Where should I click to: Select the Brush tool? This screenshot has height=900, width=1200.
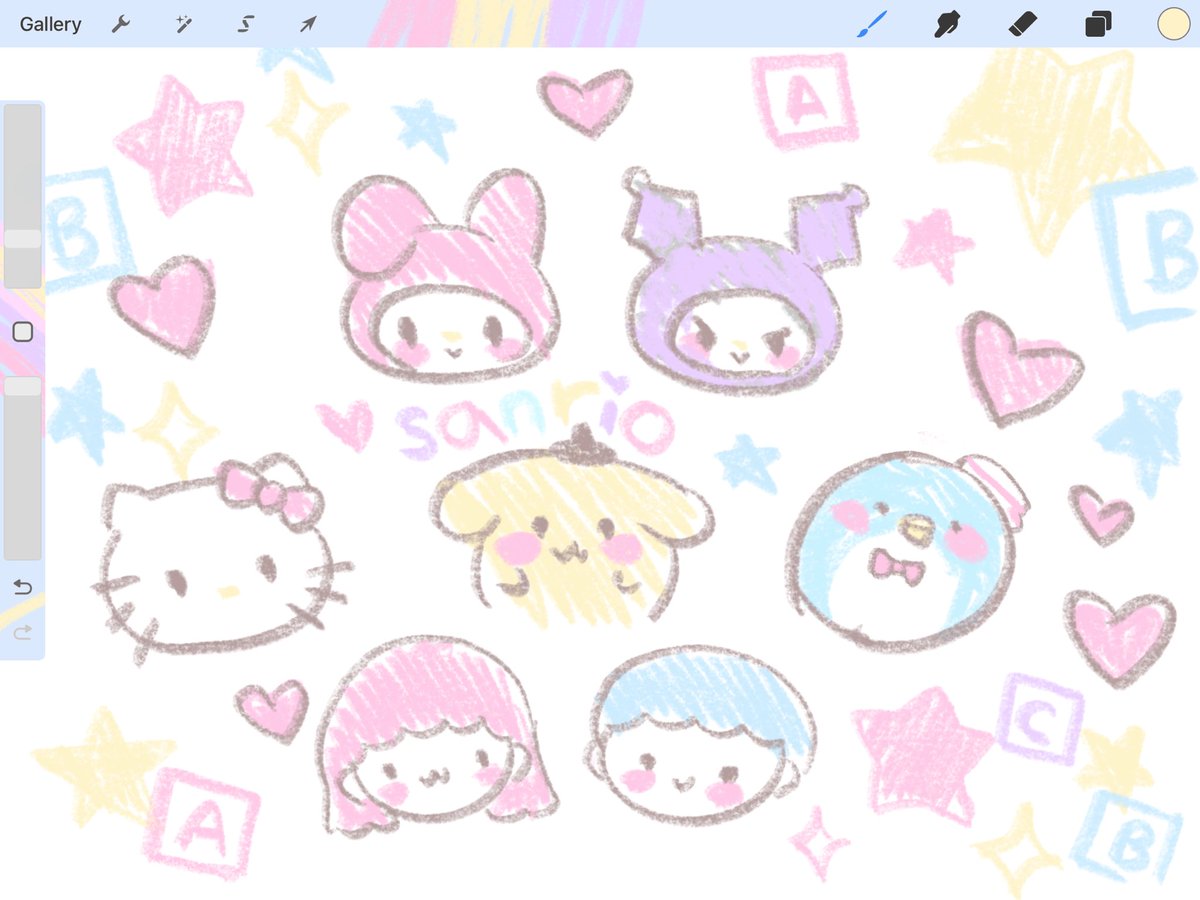click(x=872, y=24)
